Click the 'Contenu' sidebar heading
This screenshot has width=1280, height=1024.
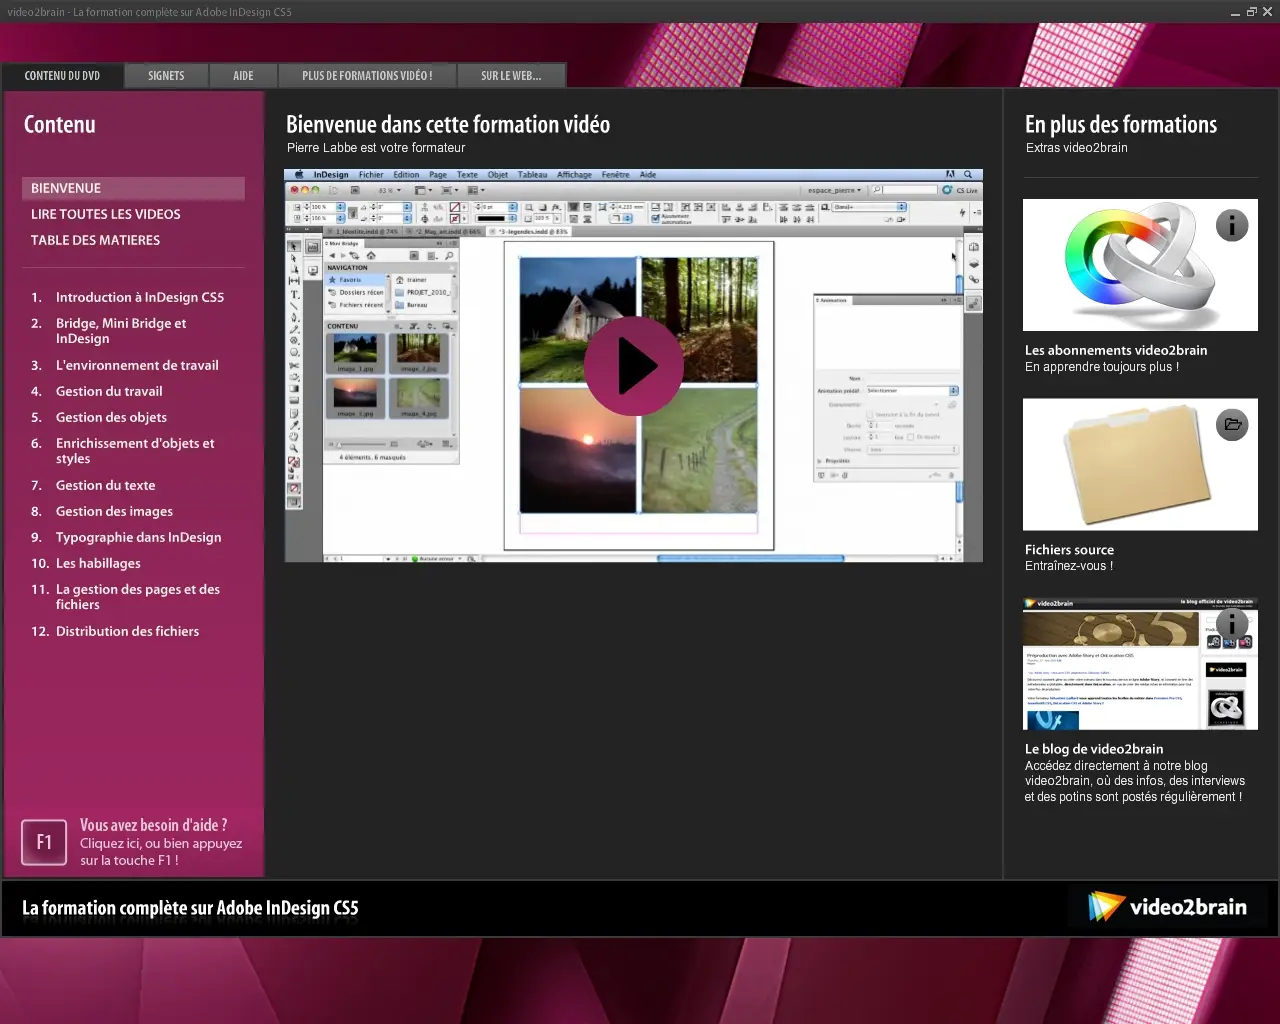pyautogui.click(x=60, y=124)
